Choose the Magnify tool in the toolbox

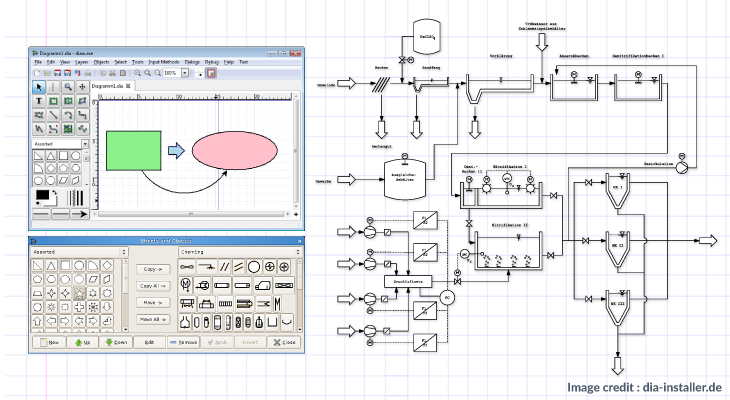[x=67, y=87]
